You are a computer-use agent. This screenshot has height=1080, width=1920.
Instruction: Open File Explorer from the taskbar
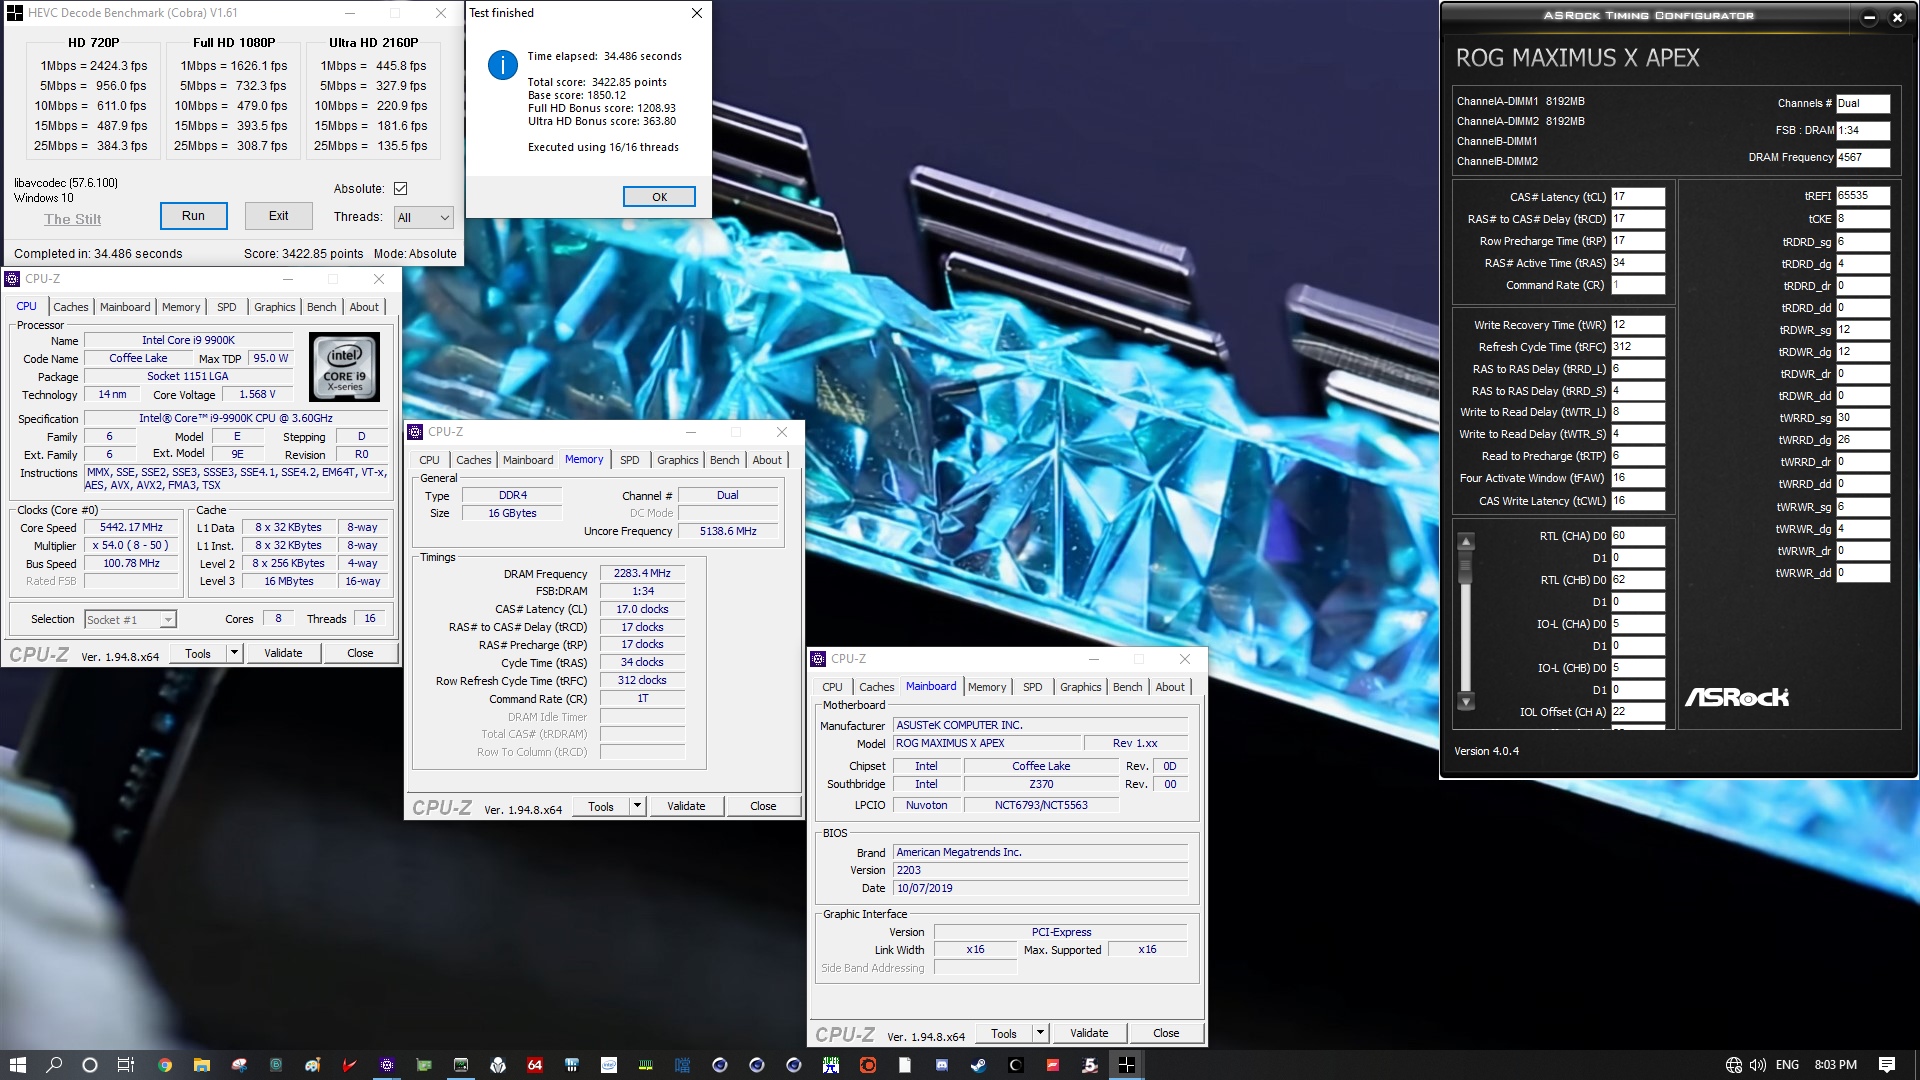pyautogui.click(x=202, y=1065)
